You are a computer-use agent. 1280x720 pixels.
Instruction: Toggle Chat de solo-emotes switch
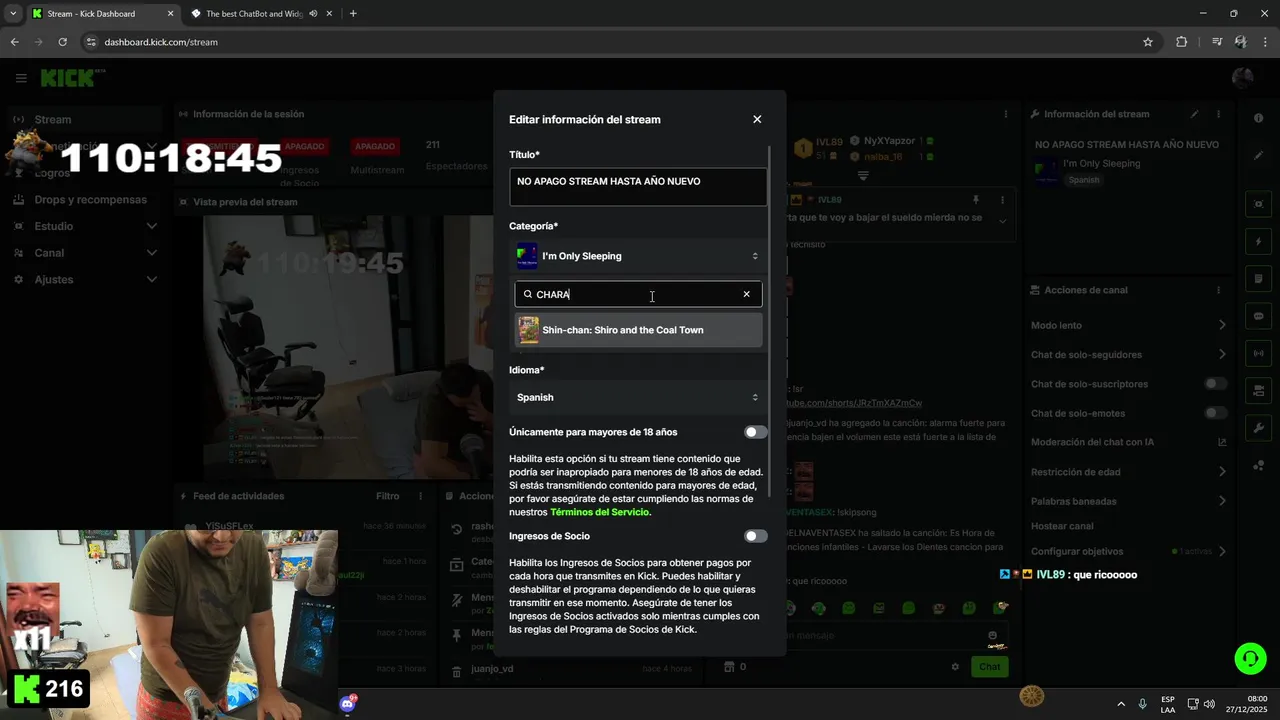pyautogui.click(x=1215, y=413)
